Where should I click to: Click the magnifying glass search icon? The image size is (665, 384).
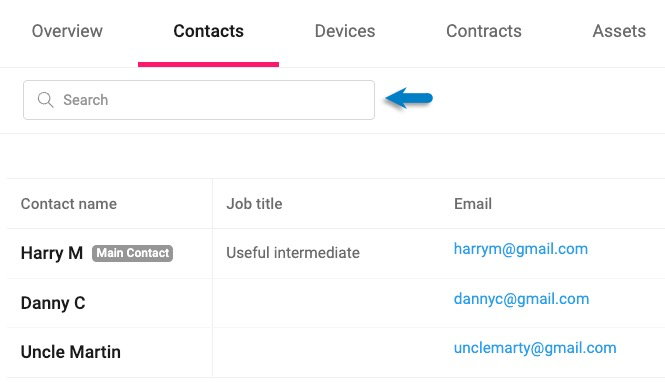pyautogui.click(x=45, y=100)
